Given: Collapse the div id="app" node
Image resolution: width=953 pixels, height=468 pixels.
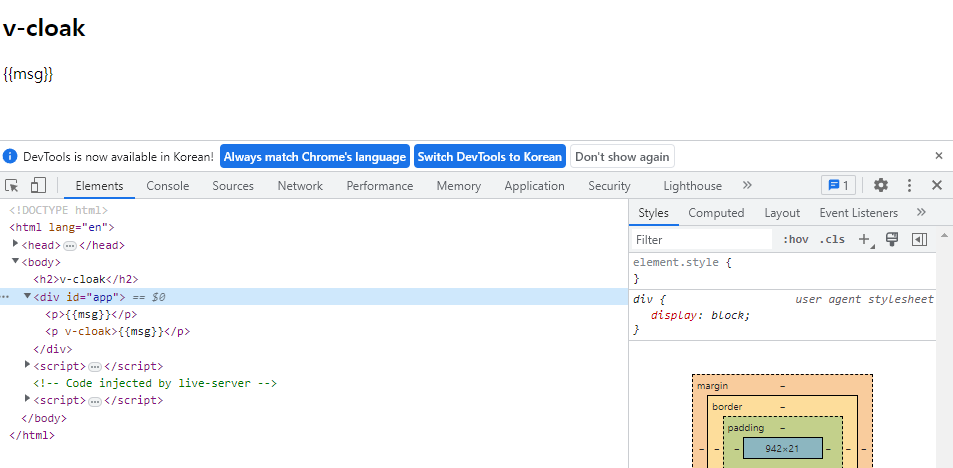Looking at the screenshot, I should pyautogui.click(x=27, y=296).
